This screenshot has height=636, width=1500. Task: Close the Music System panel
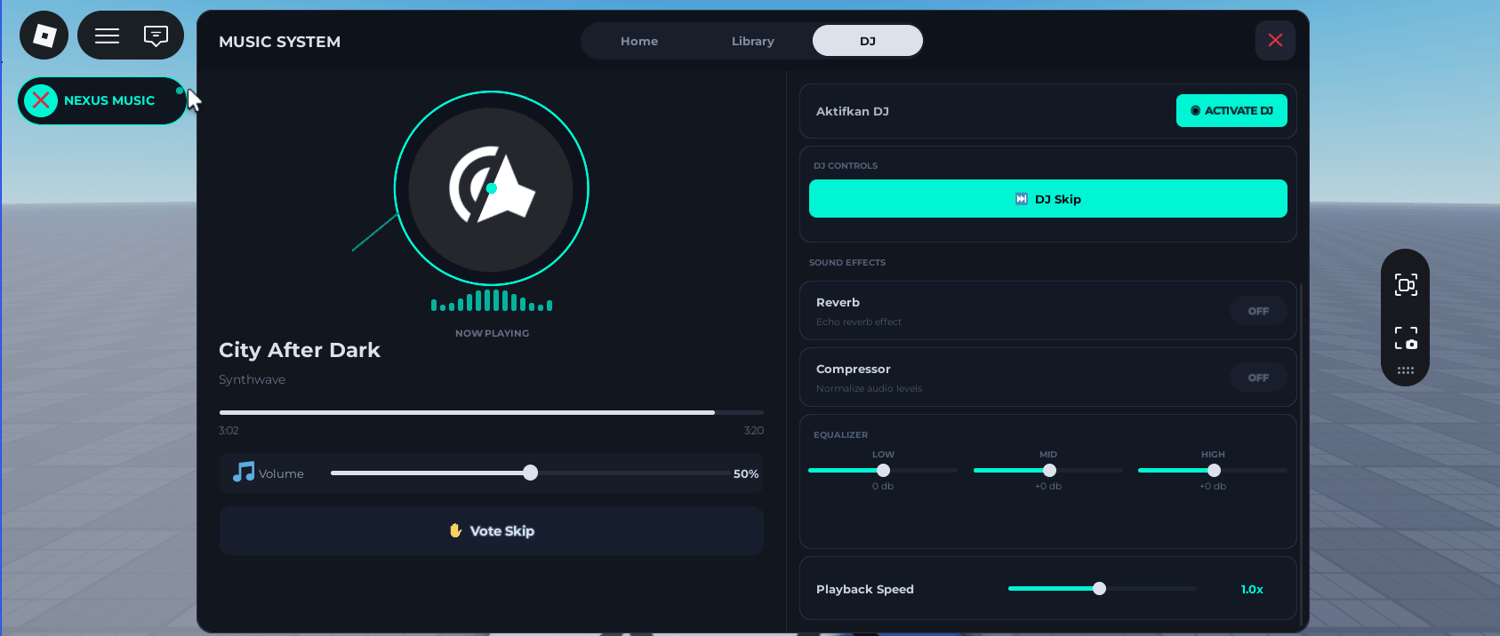(x=1275, y=41)
